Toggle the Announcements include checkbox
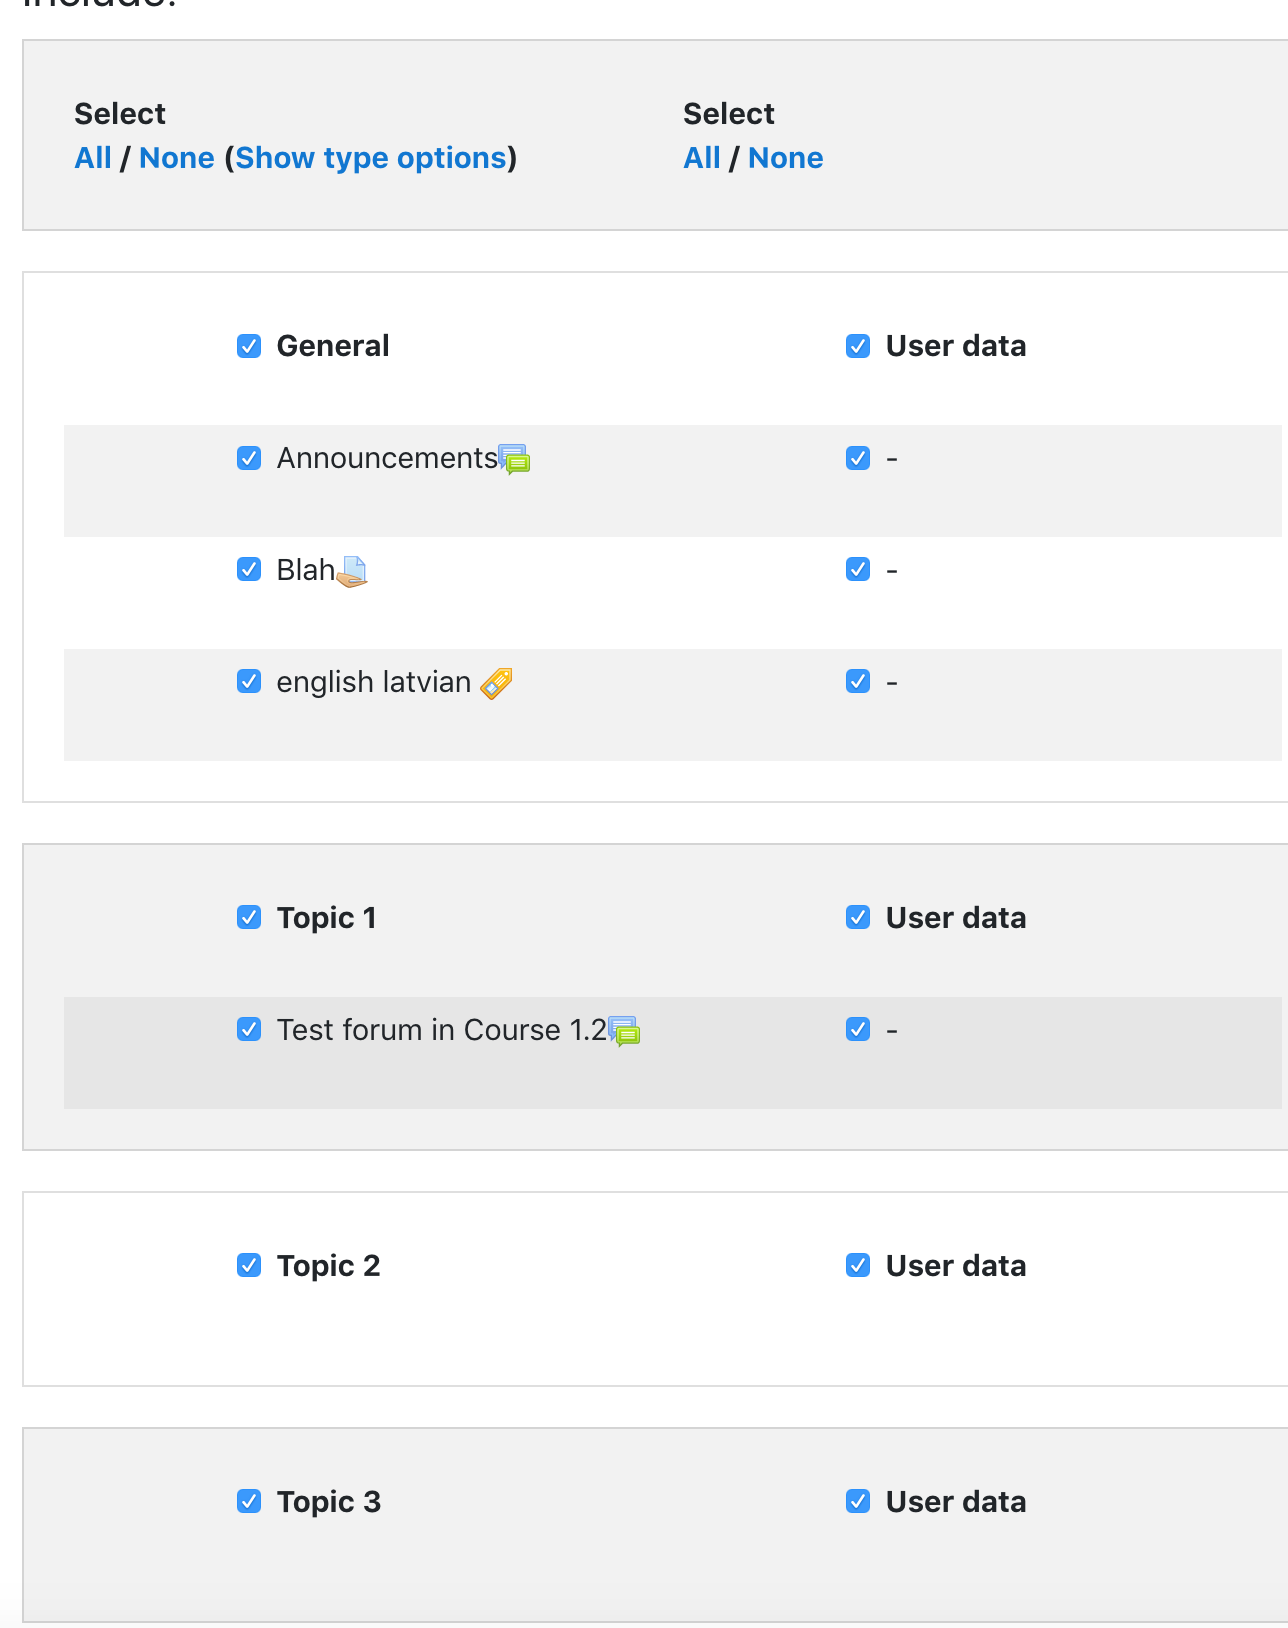The image size is (1288, 1628). tap(249, 458)
